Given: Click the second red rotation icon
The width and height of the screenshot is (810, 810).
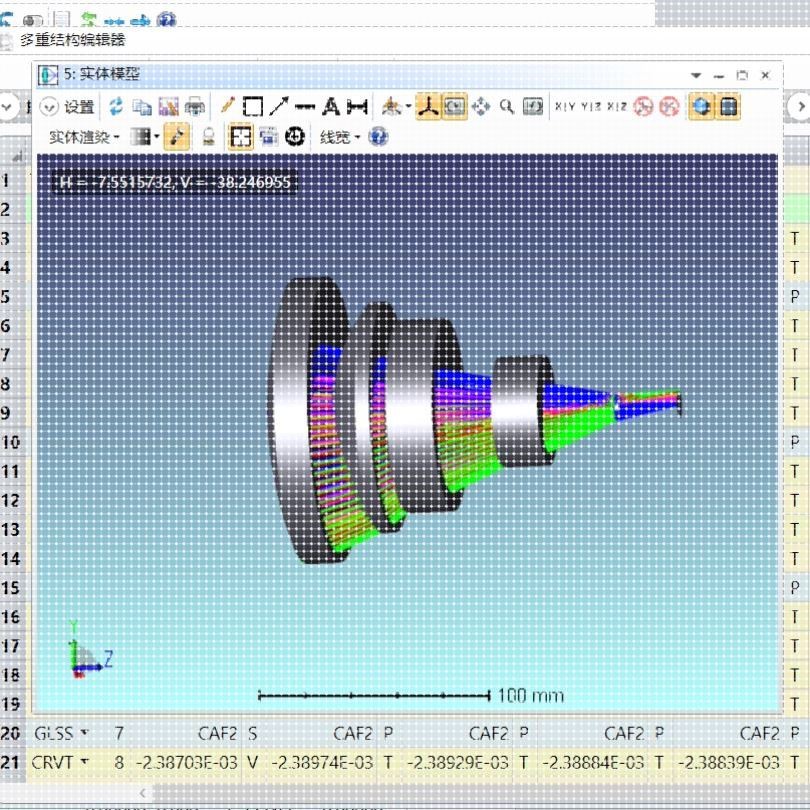Looking at the screenshot, I should (x=669, y=106).
